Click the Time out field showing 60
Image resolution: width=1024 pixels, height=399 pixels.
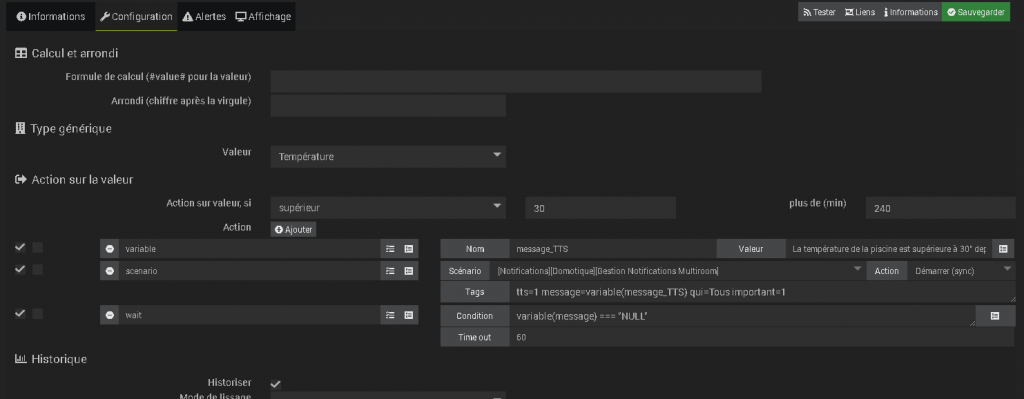[x=762, y=338]
